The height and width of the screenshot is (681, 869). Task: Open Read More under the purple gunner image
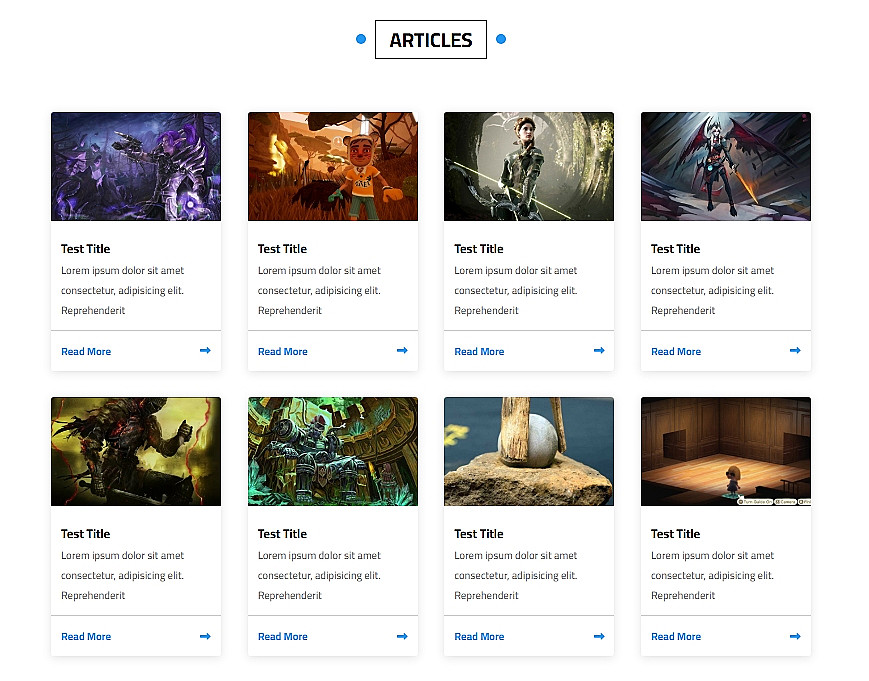pyautogui.click(x=86, y=351)
